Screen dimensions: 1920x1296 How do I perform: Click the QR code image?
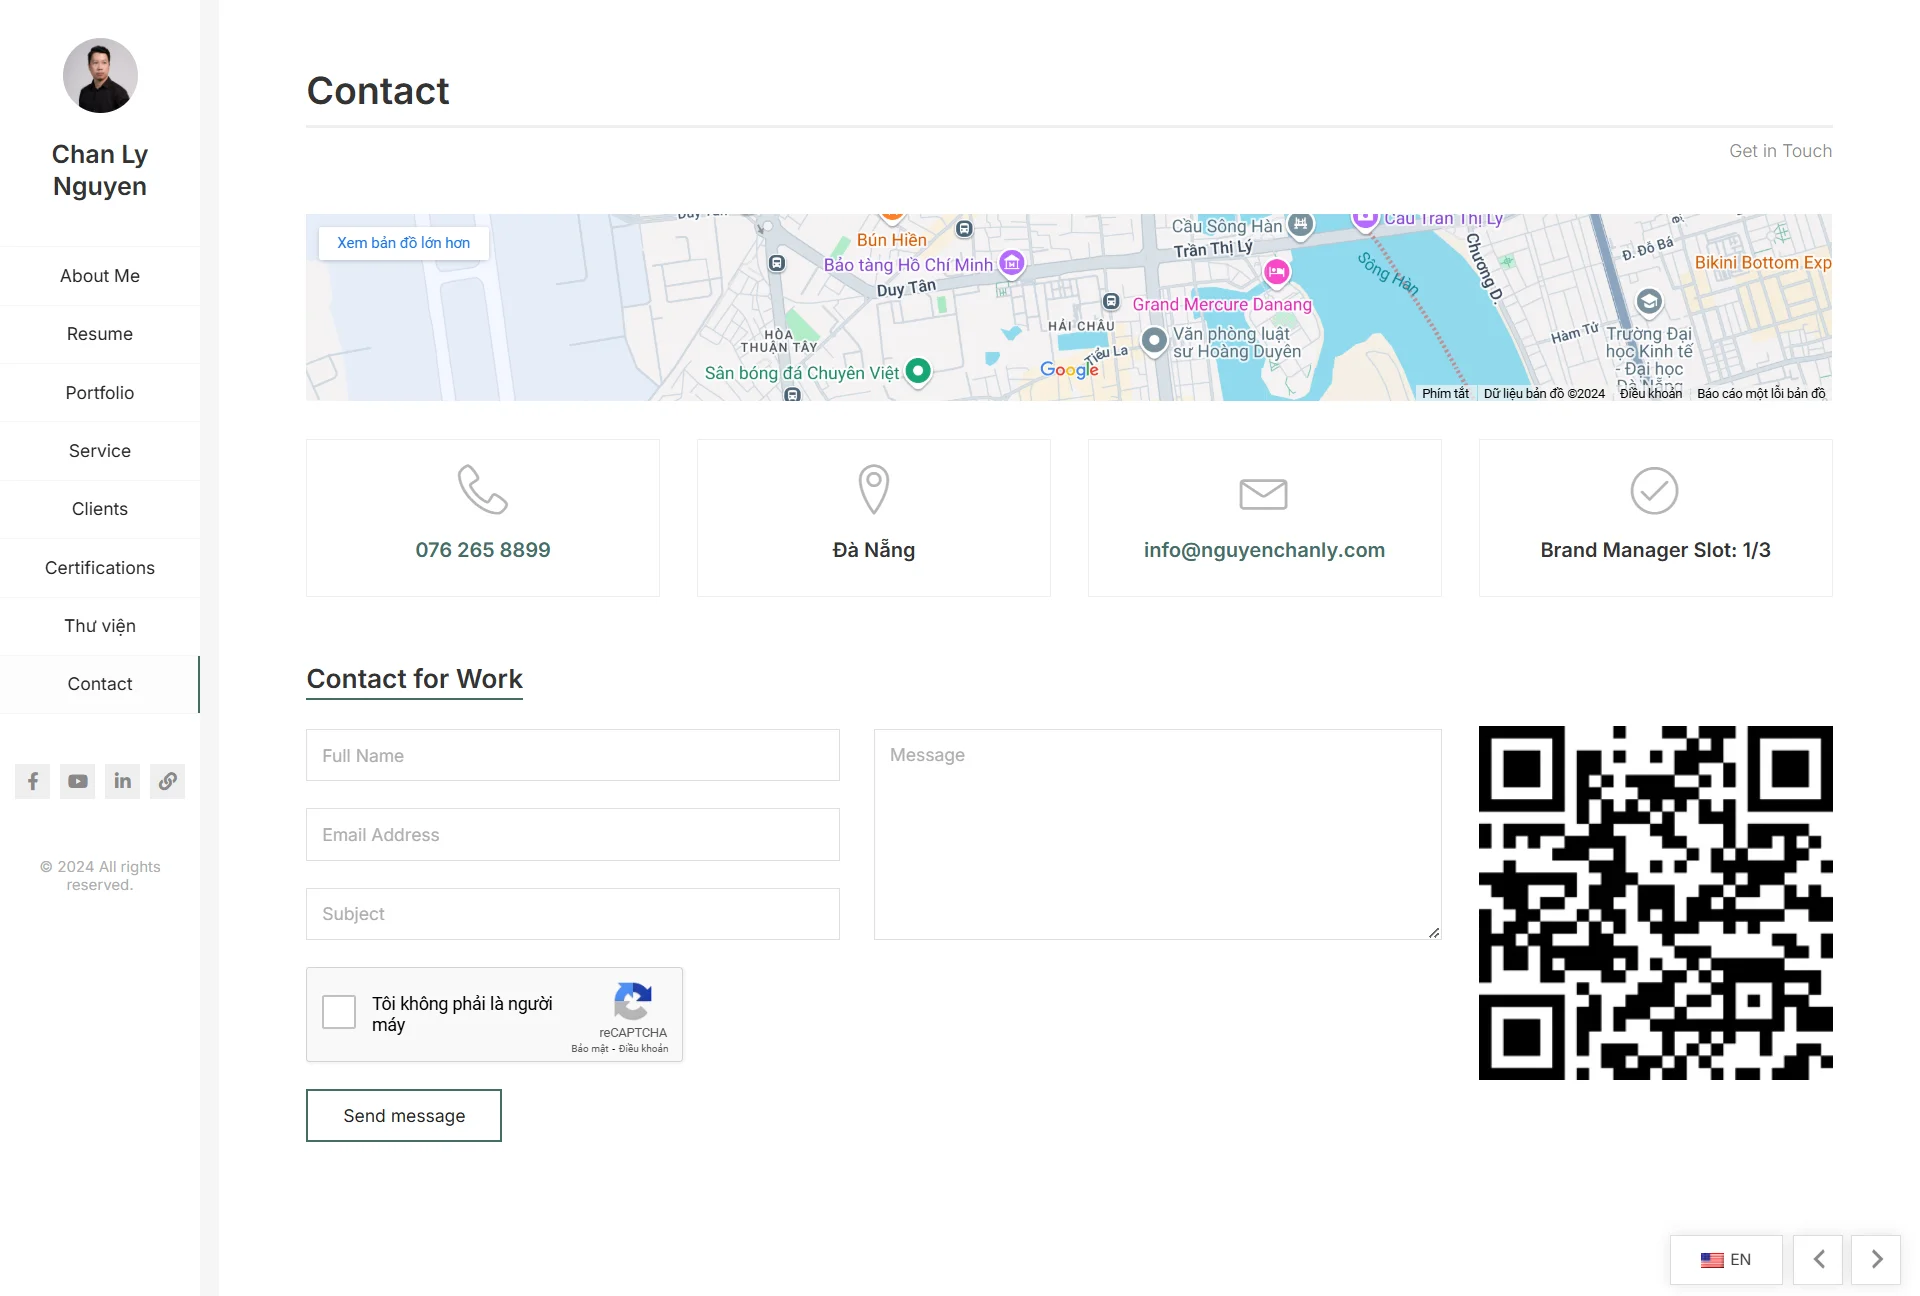[1656, 903]
